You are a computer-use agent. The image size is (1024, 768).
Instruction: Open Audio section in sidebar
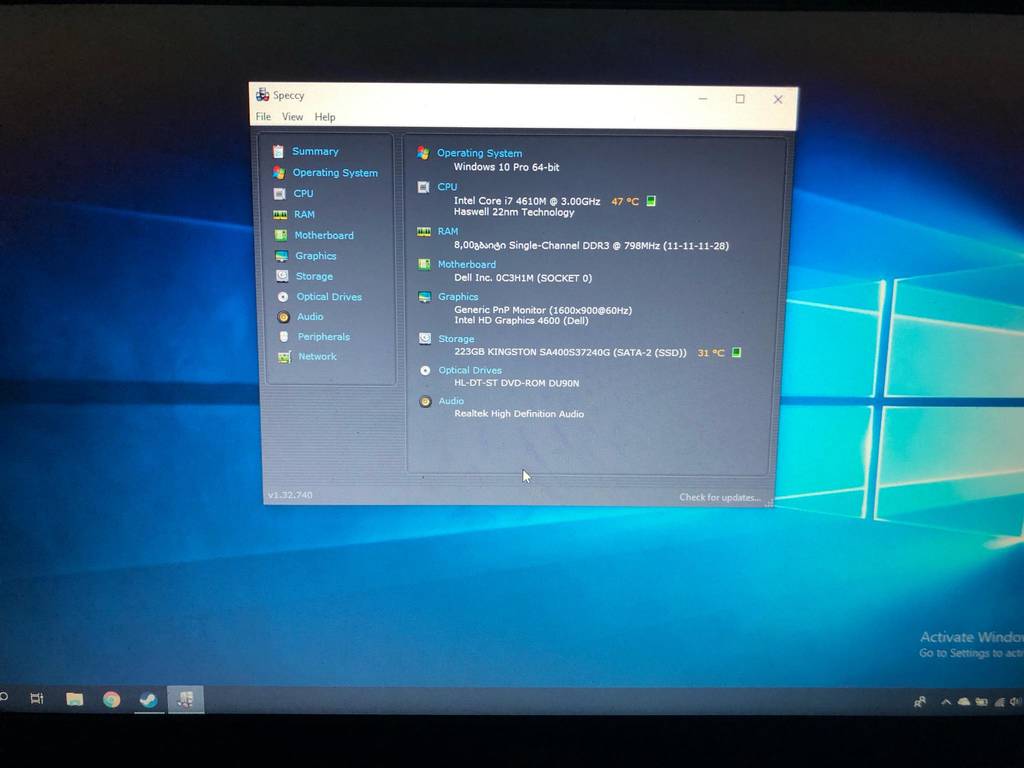coord(310,317)
